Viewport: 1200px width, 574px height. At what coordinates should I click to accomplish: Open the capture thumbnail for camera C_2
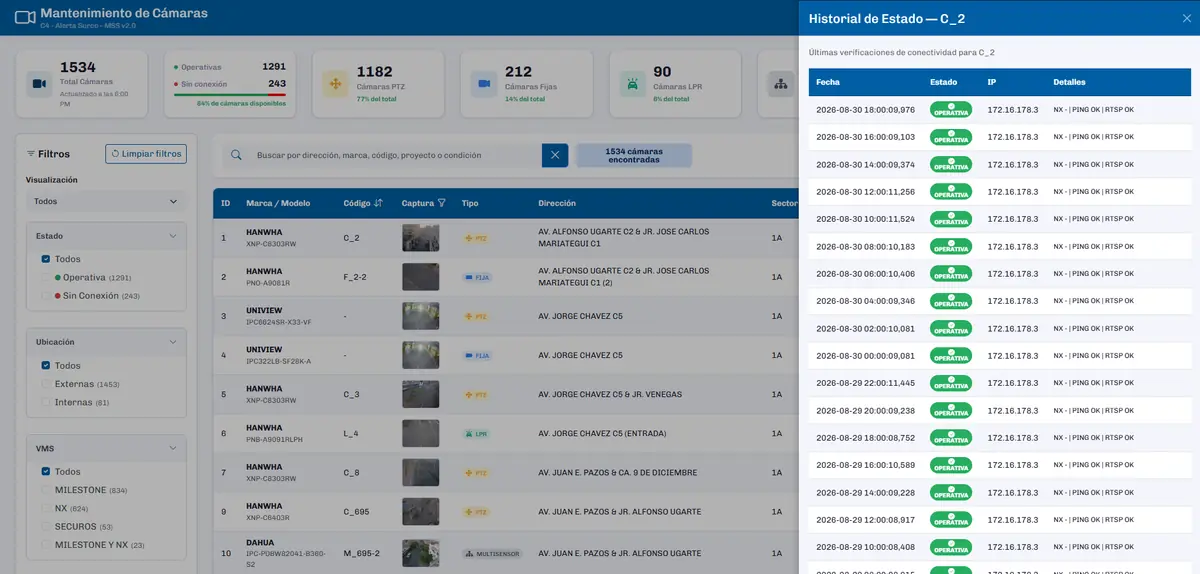[420, 238]
